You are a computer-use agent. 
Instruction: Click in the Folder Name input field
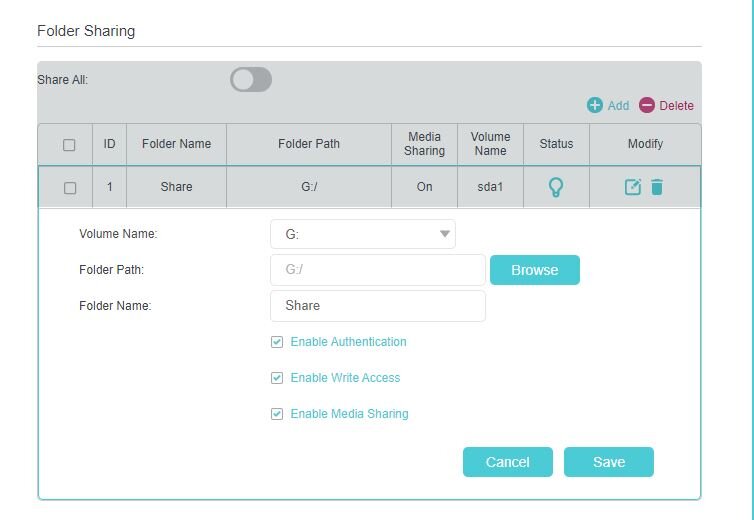378,306
